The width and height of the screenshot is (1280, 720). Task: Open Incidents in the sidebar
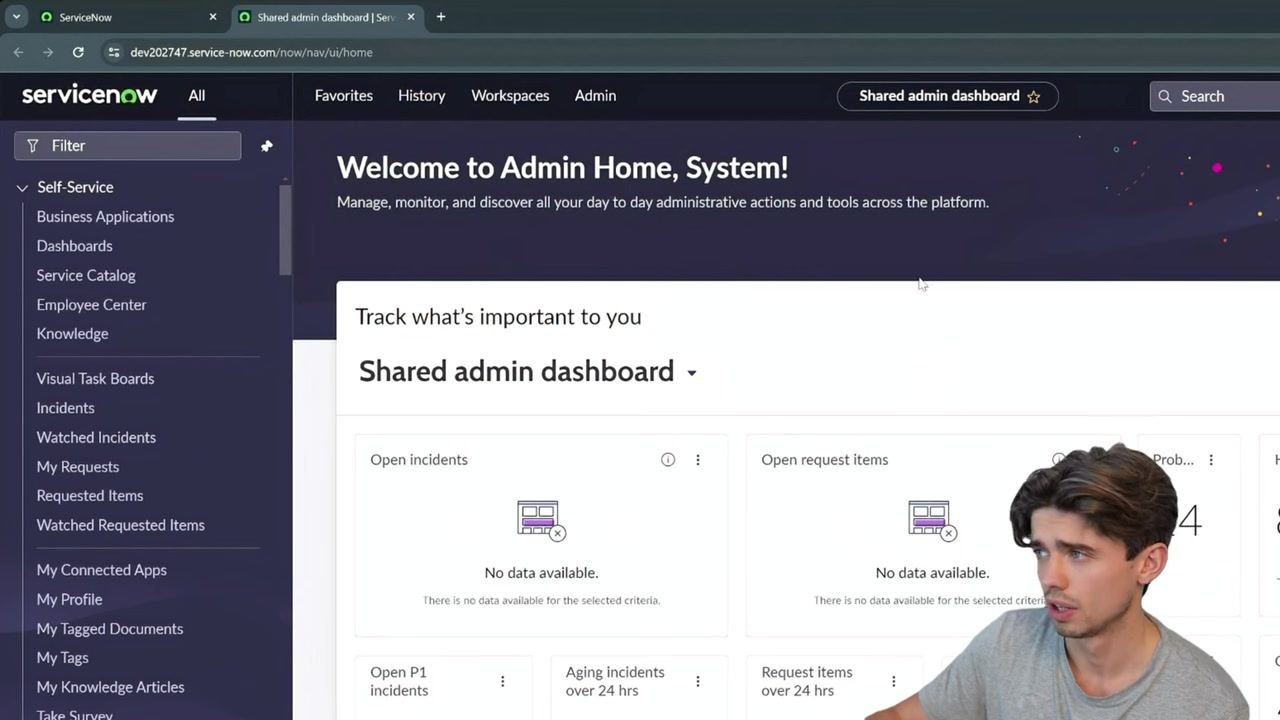(65, 408)
